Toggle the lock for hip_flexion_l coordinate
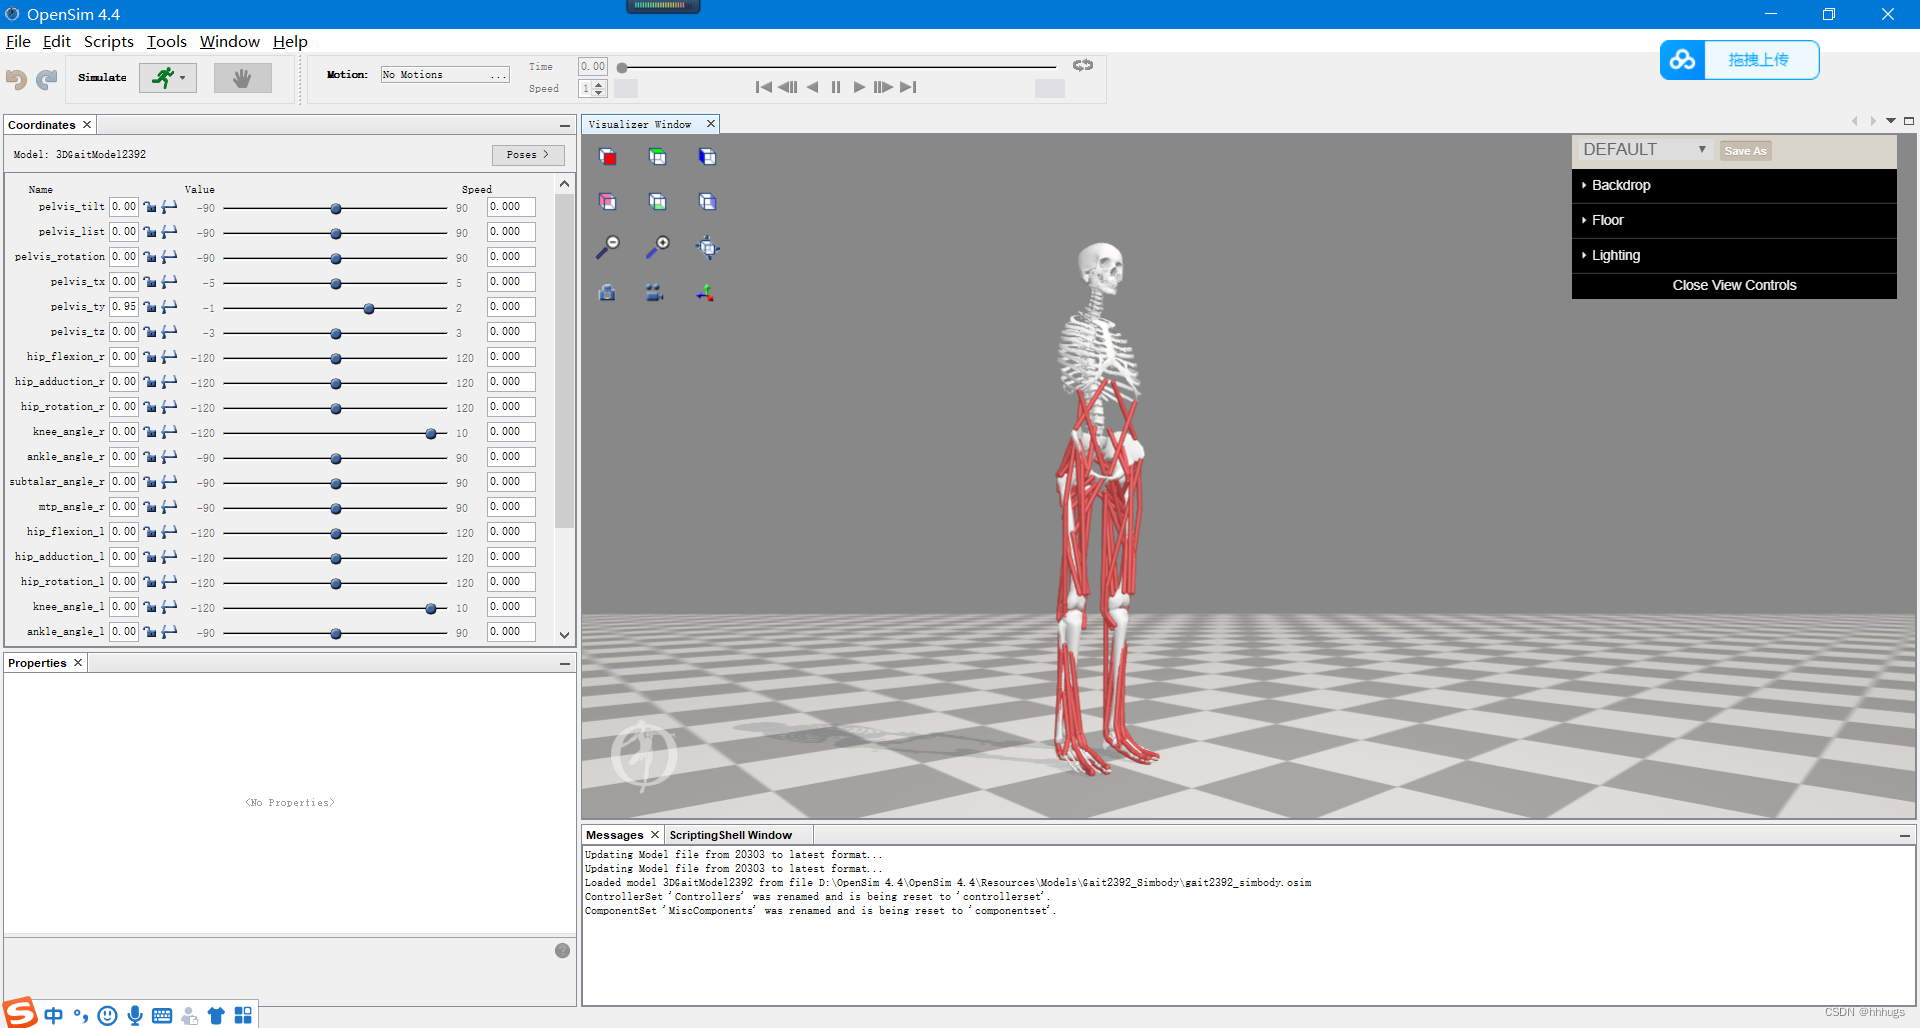The image size is (1920, 1028). (150, 532)
